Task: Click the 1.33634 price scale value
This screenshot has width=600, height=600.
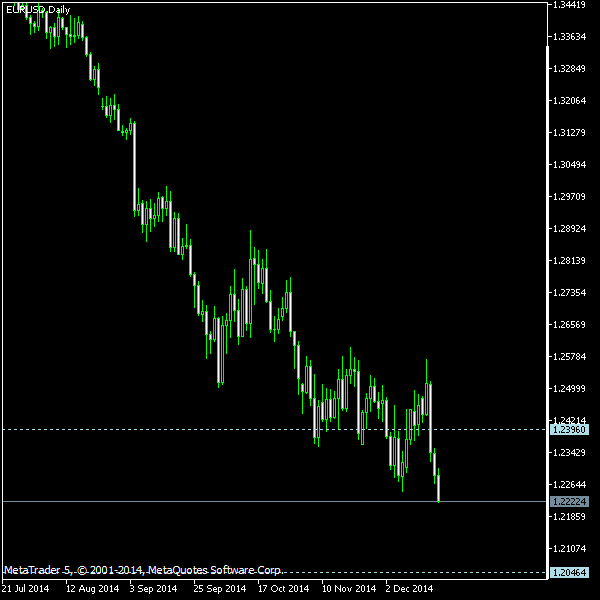Action: pyautogui.click(x=569, y=37)
